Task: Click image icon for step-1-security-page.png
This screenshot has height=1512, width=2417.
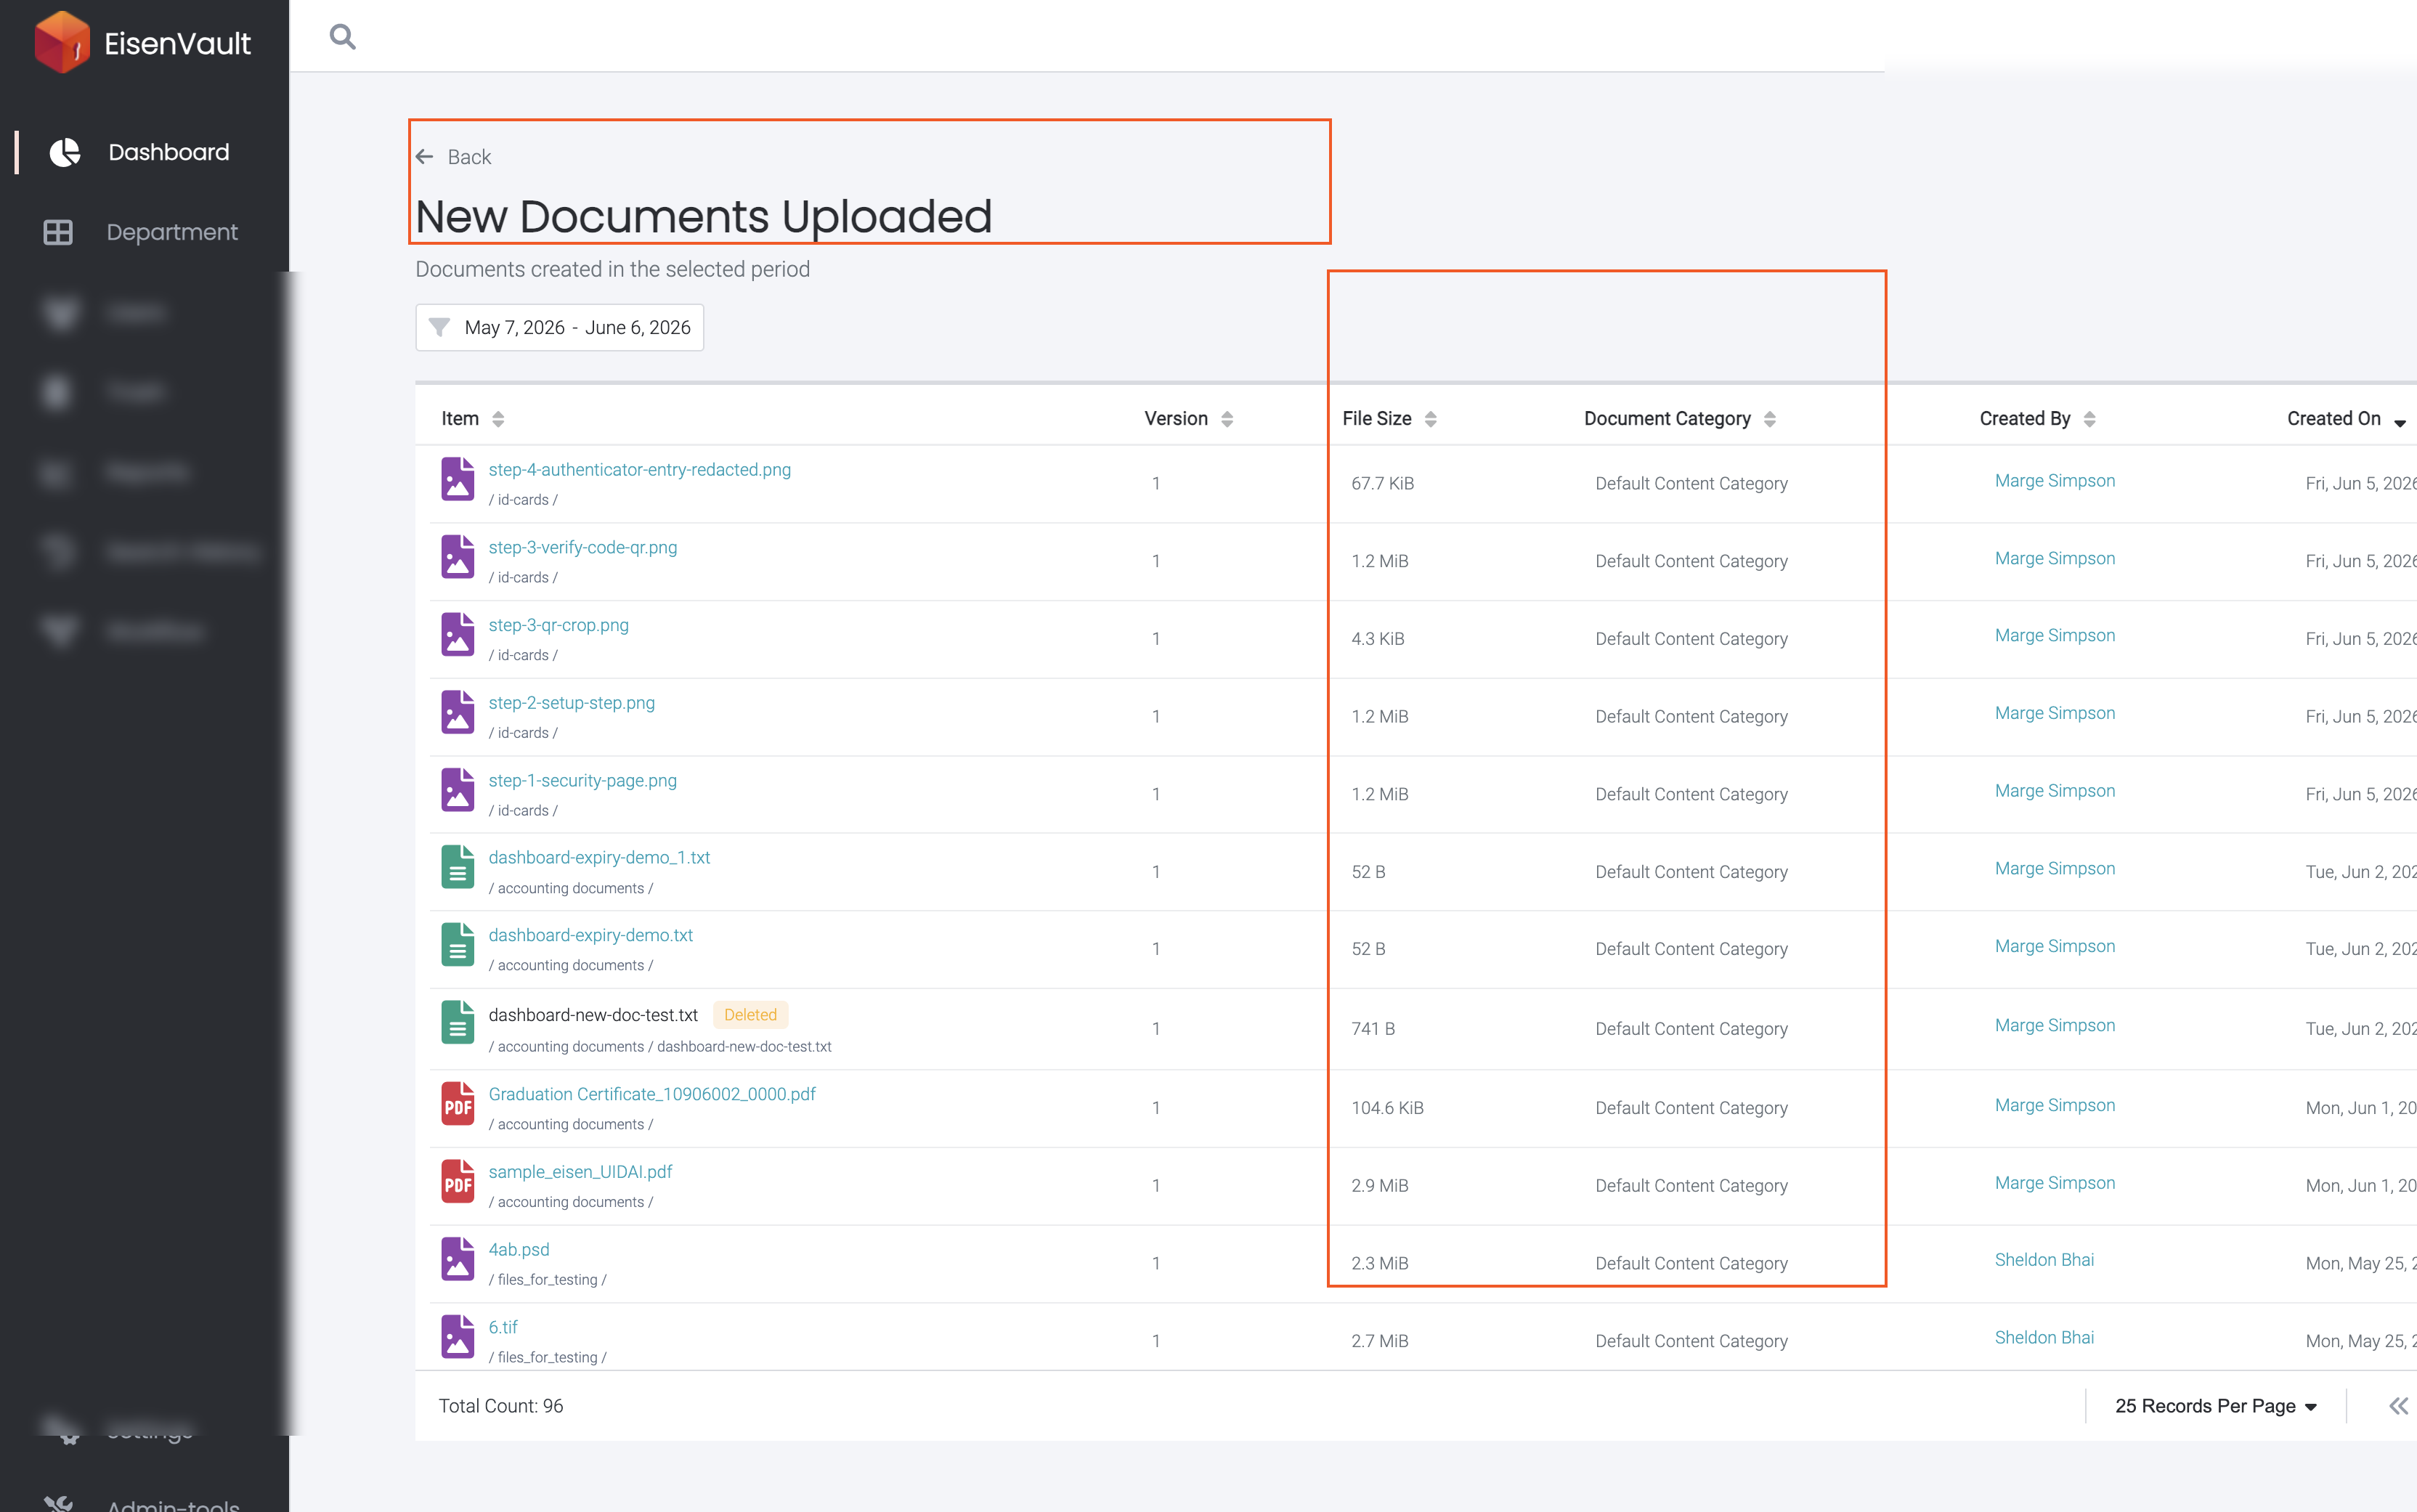Action: coord(458,790)
